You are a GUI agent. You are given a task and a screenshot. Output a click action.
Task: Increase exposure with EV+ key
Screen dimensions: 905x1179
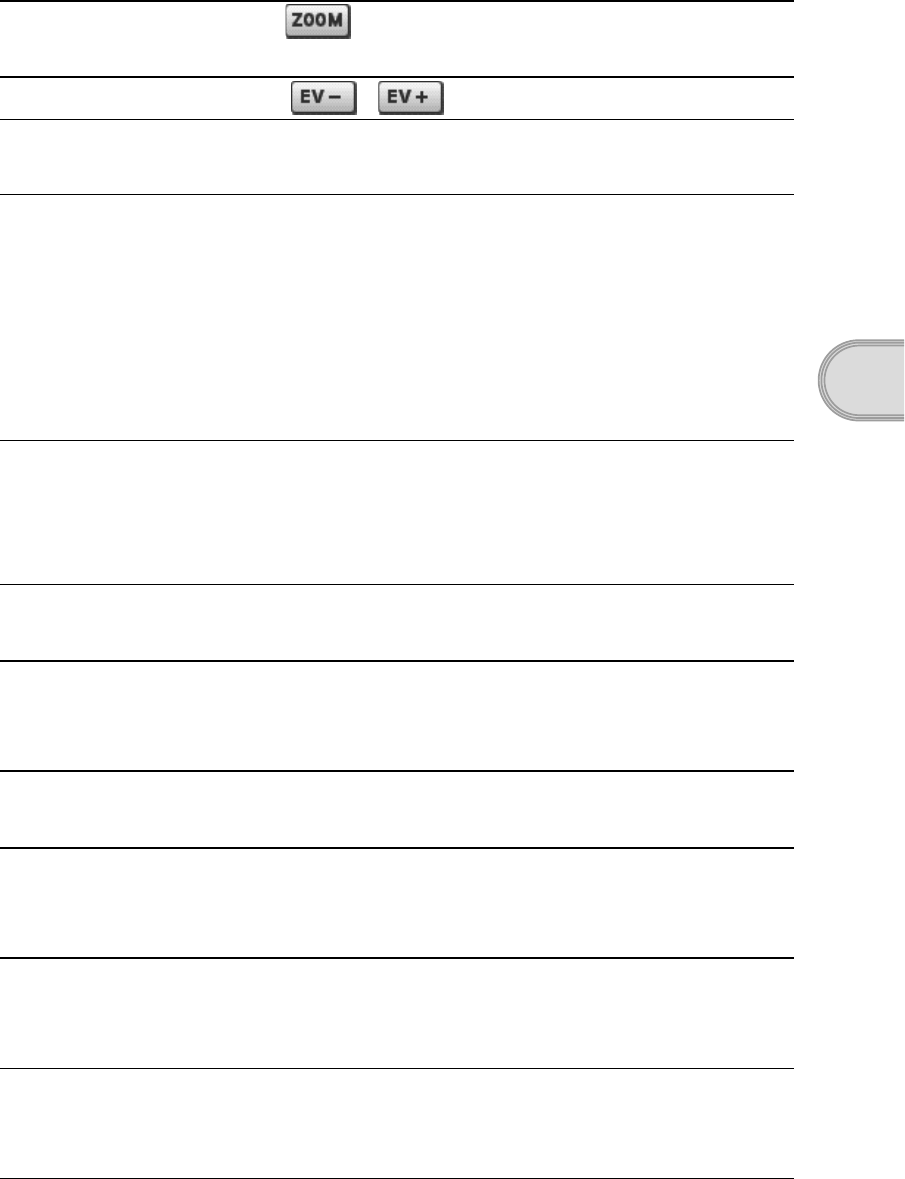click(x=410, y=98)
